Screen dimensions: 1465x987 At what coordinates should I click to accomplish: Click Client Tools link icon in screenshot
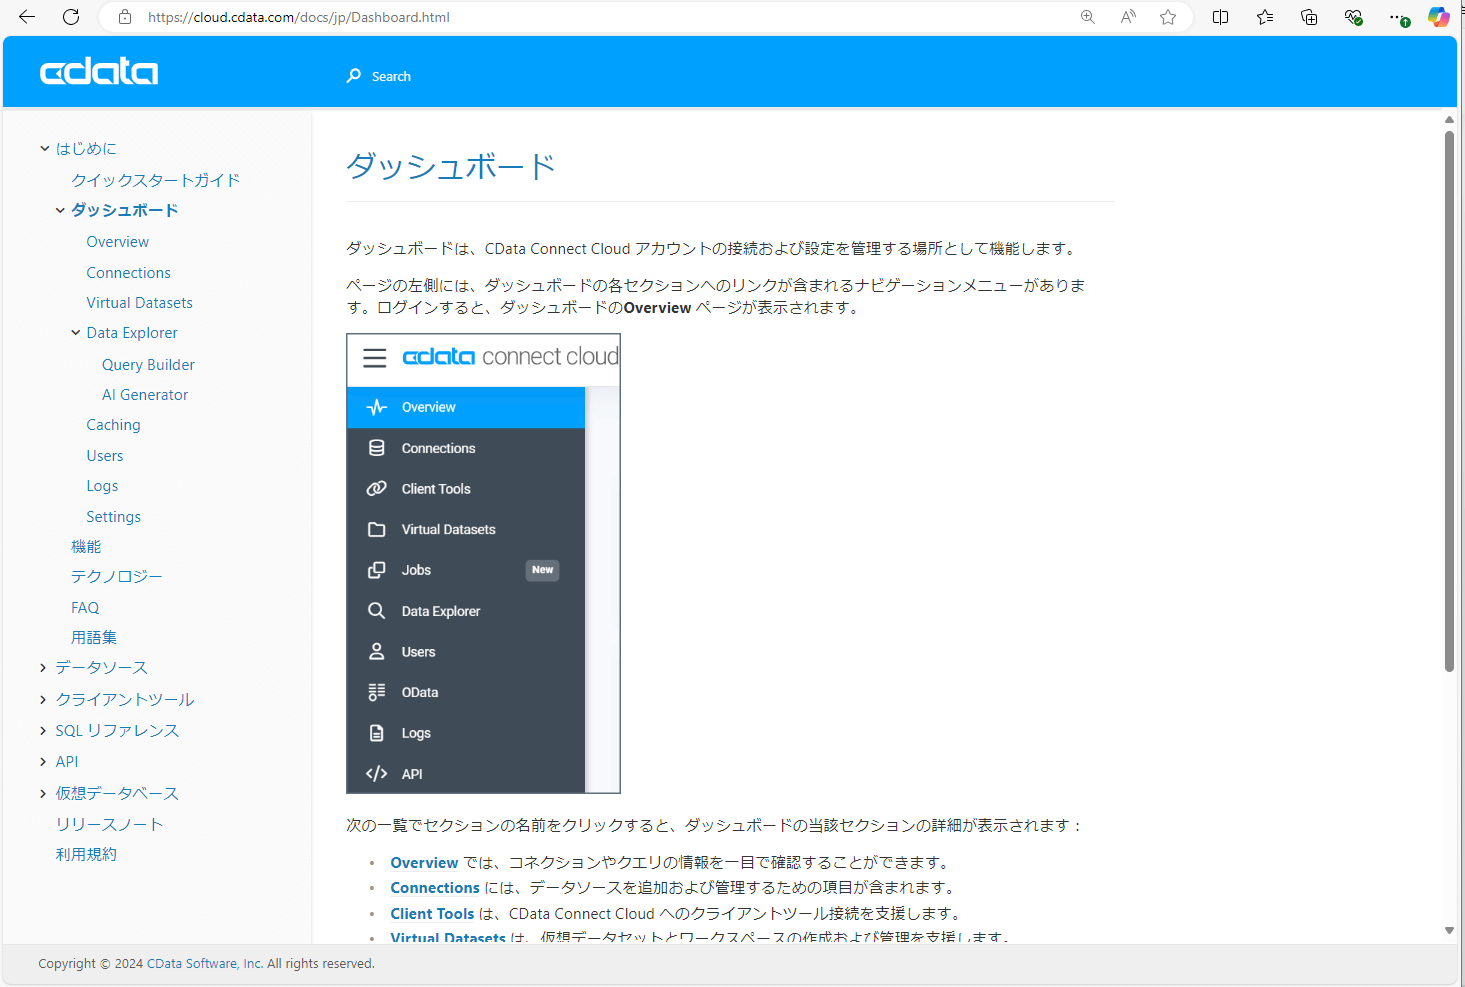(377, 489)
